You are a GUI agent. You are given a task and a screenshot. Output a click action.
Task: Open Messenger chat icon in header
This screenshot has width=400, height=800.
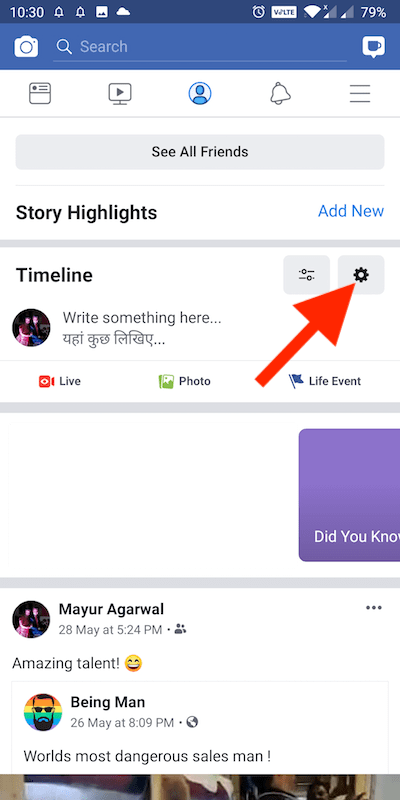click(373, 46)
